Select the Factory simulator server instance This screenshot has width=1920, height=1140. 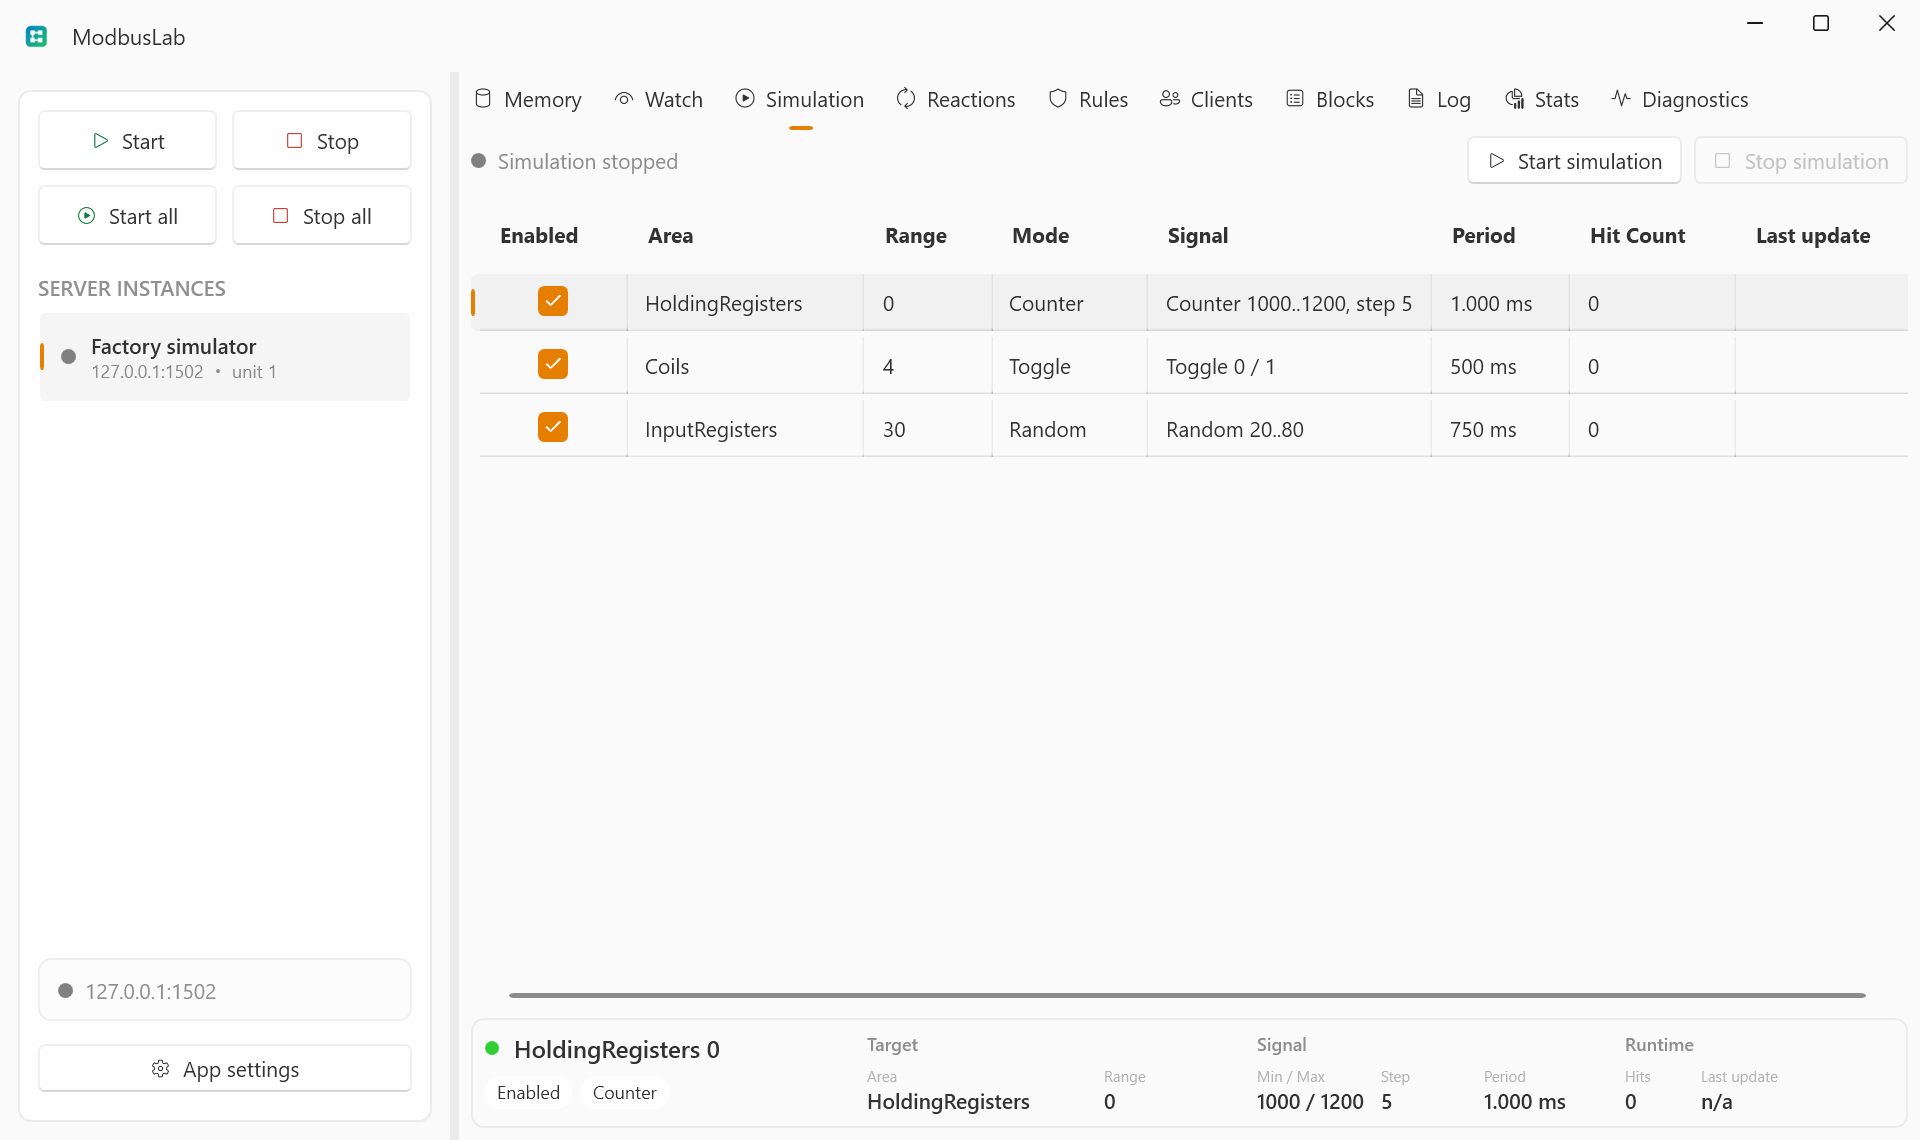pos(225,357)
